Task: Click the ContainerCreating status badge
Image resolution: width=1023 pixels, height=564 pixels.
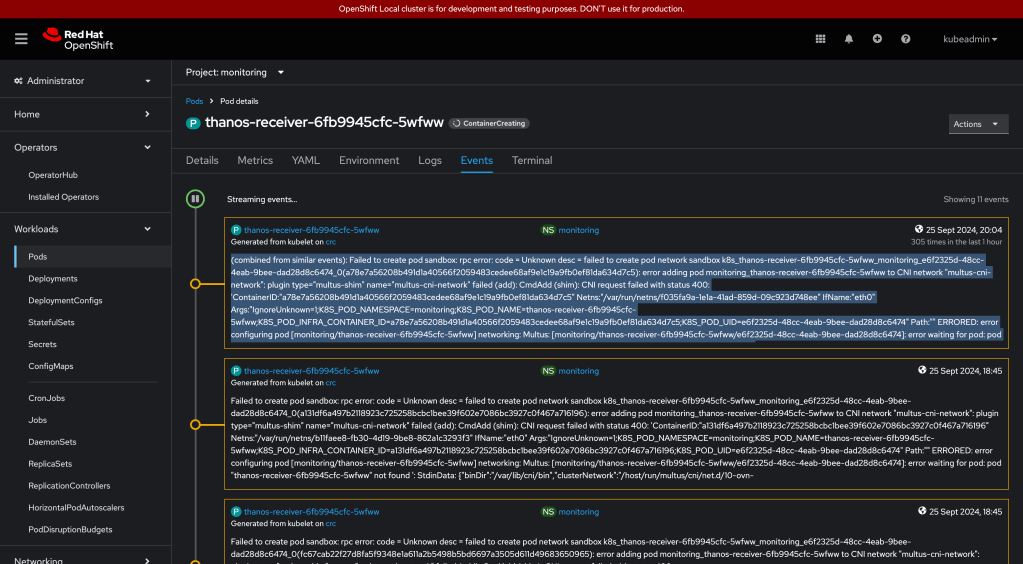Action: 489,123
